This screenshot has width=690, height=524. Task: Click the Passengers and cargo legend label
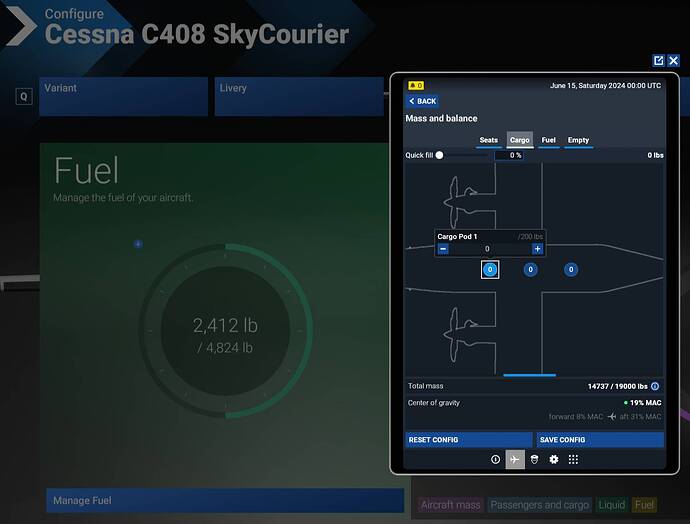540,505
